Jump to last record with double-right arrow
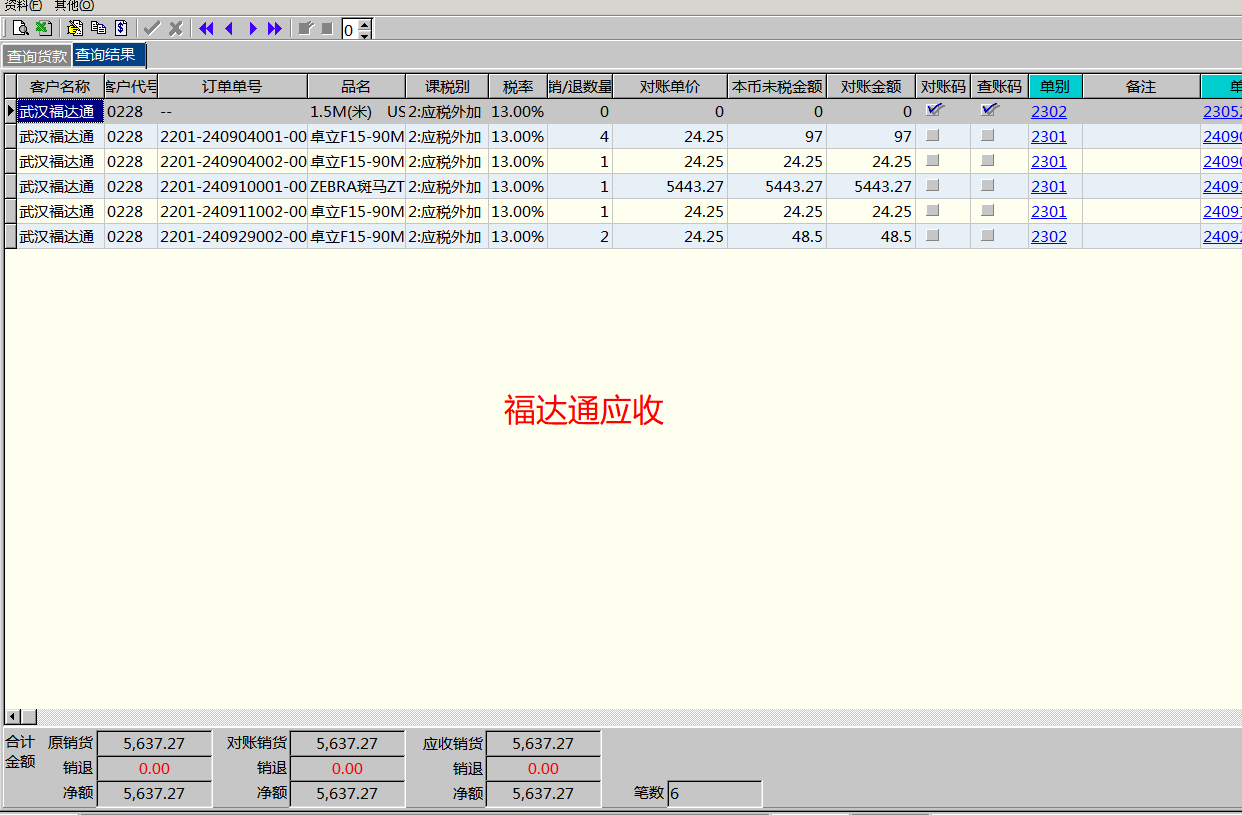The width and height of the screenshot is (1242, 815). (x=275, y=29)
